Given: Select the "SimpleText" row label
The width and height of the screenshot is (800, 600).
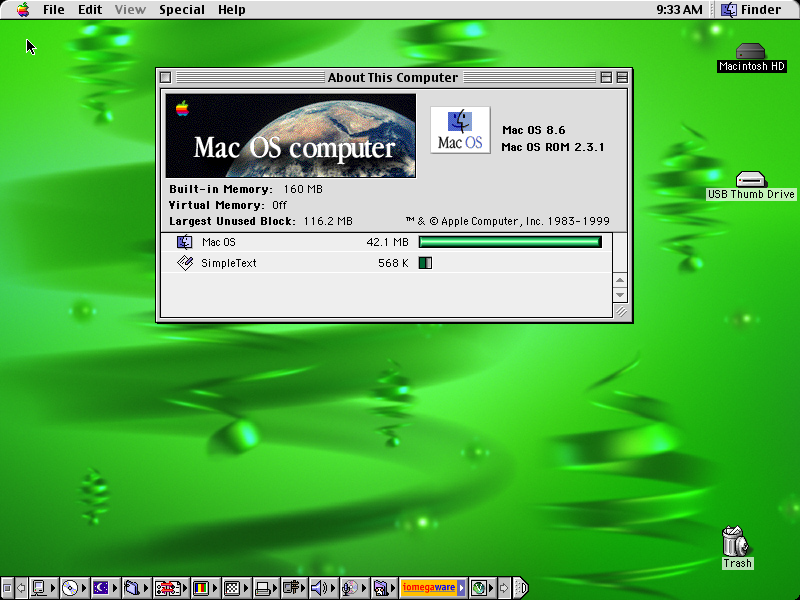Looking at the screenshot, I should tap(229, 263).
